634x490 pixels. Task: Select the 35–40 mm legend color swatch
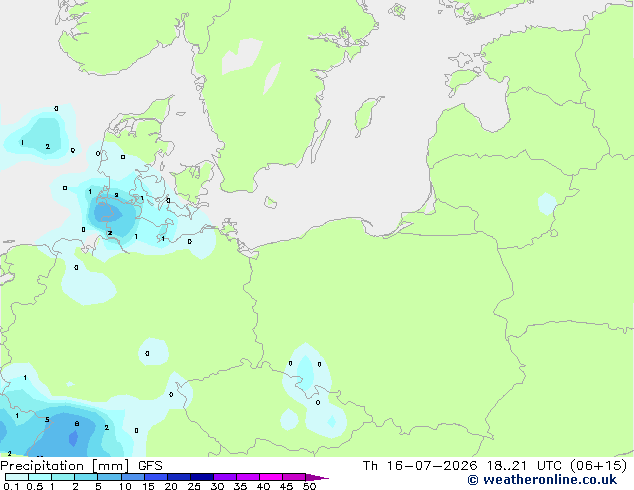coord(248,477)
